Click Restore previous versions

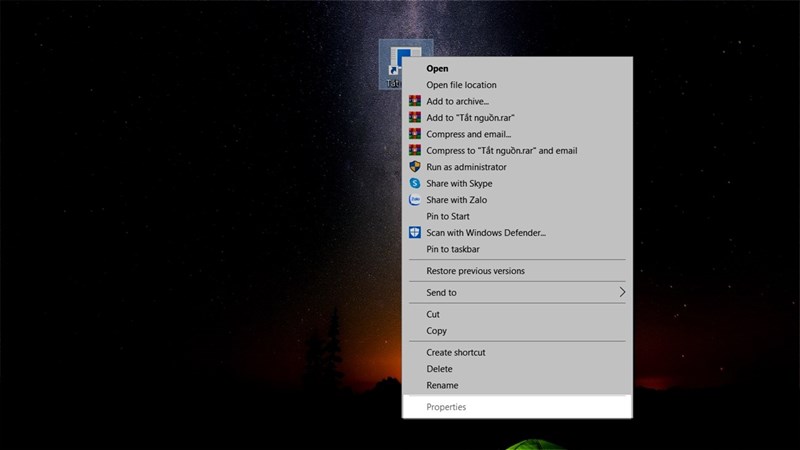475,271
